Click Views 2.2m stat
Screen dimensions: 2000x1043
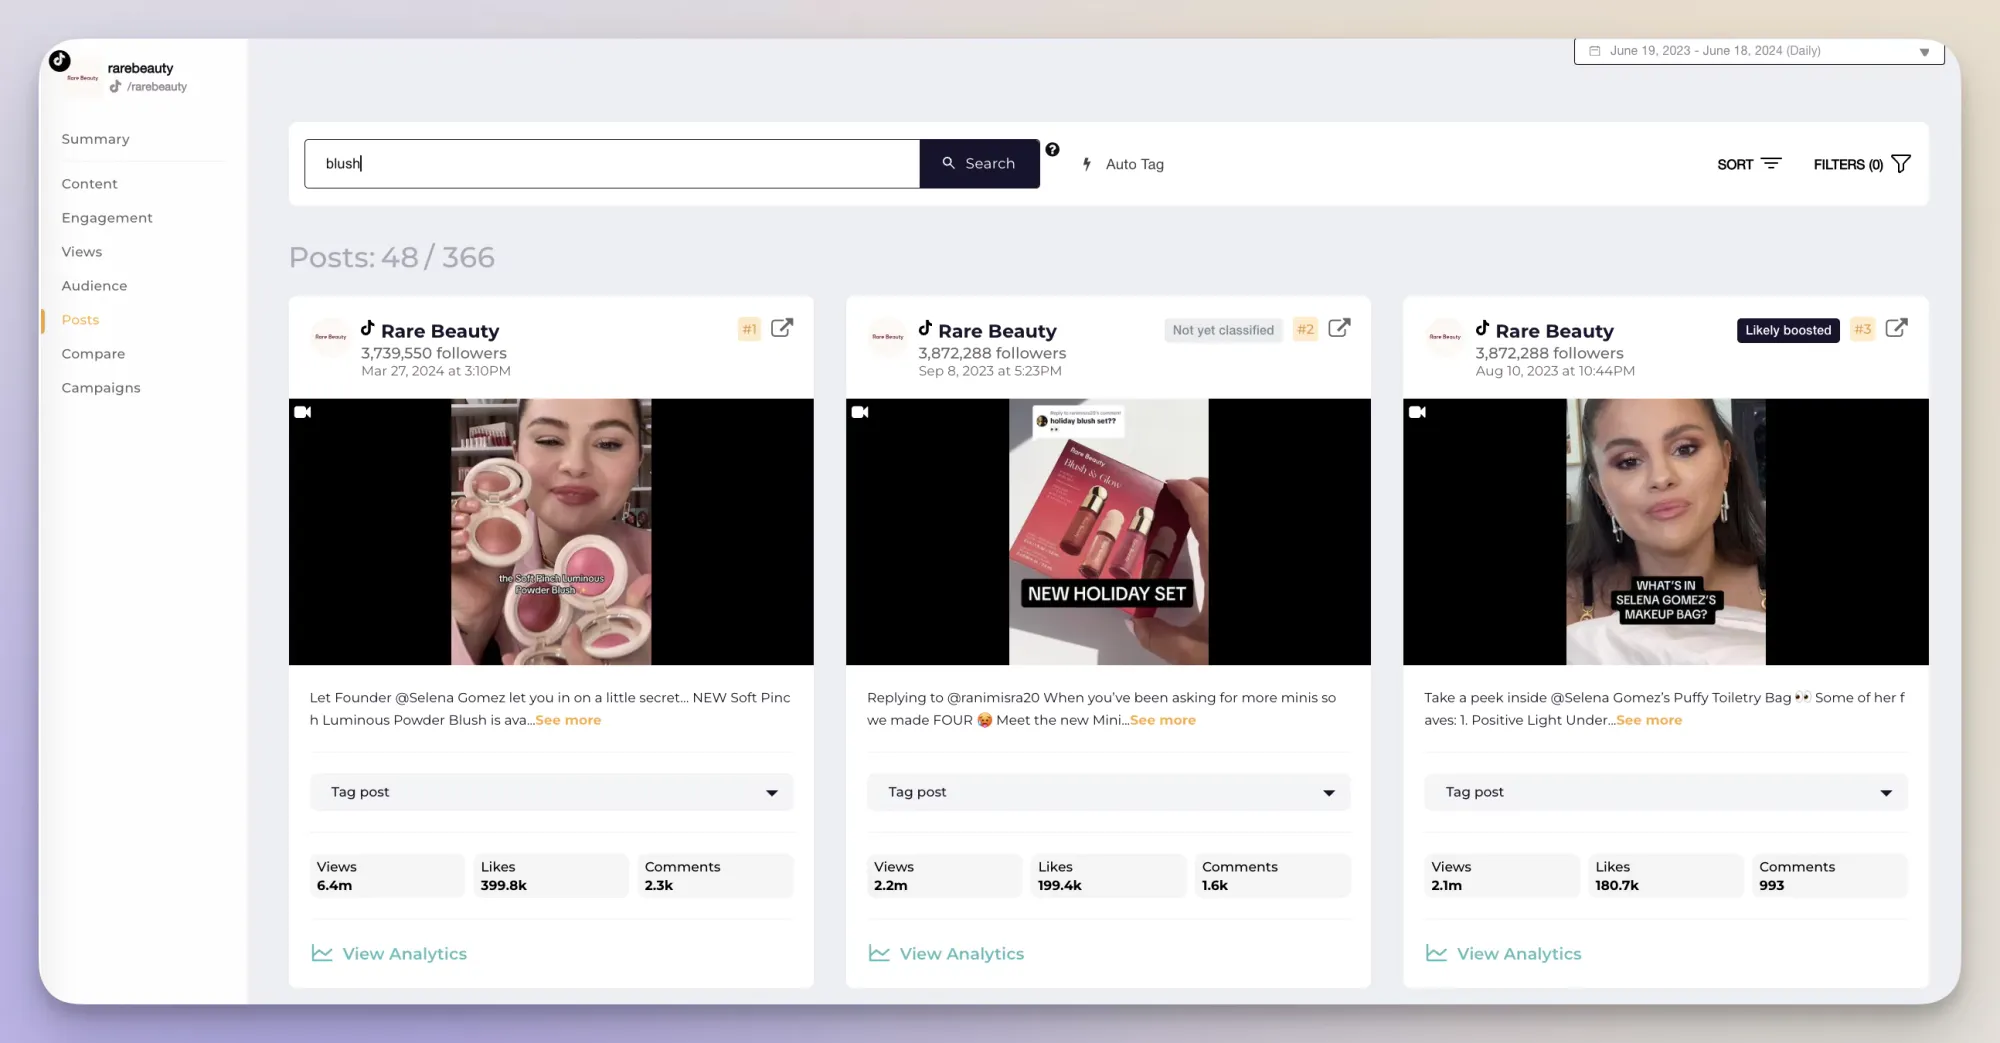944,876
